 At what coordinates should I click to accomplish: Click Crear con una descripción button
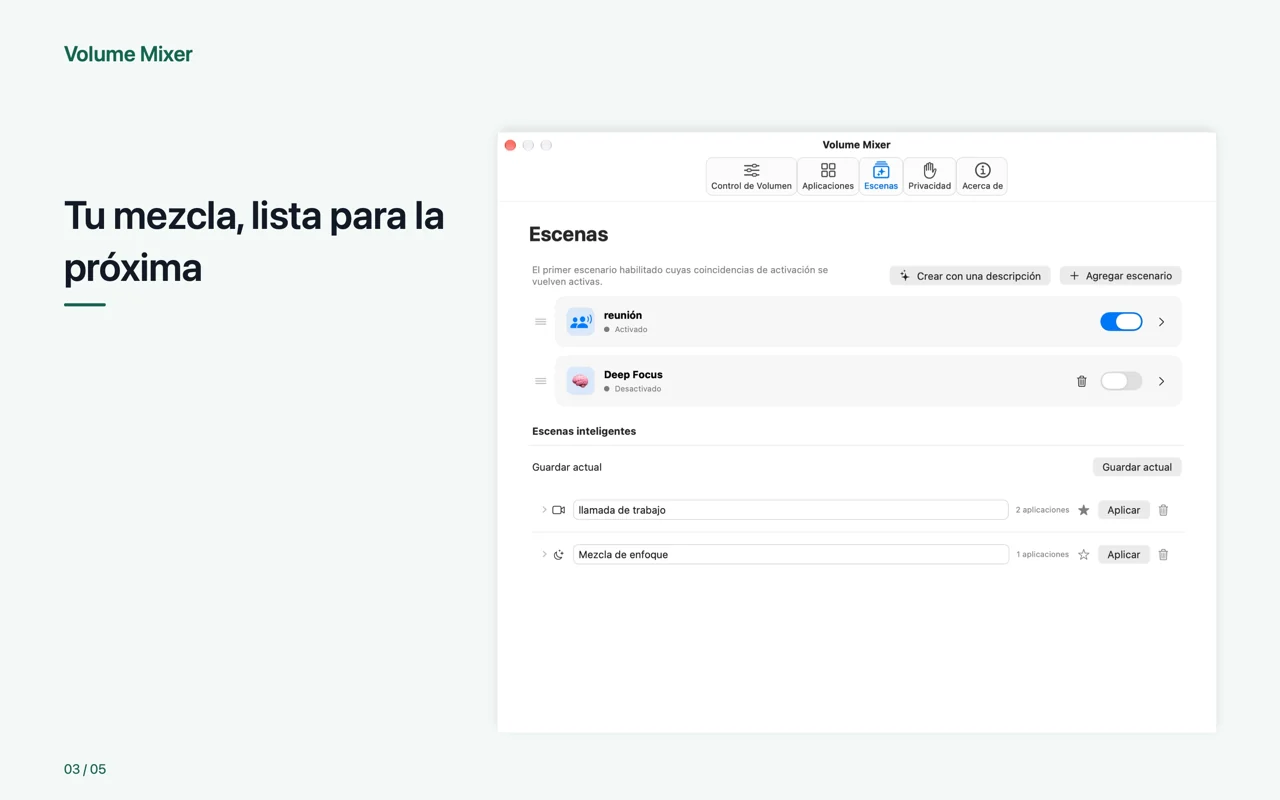coord(970,276)
